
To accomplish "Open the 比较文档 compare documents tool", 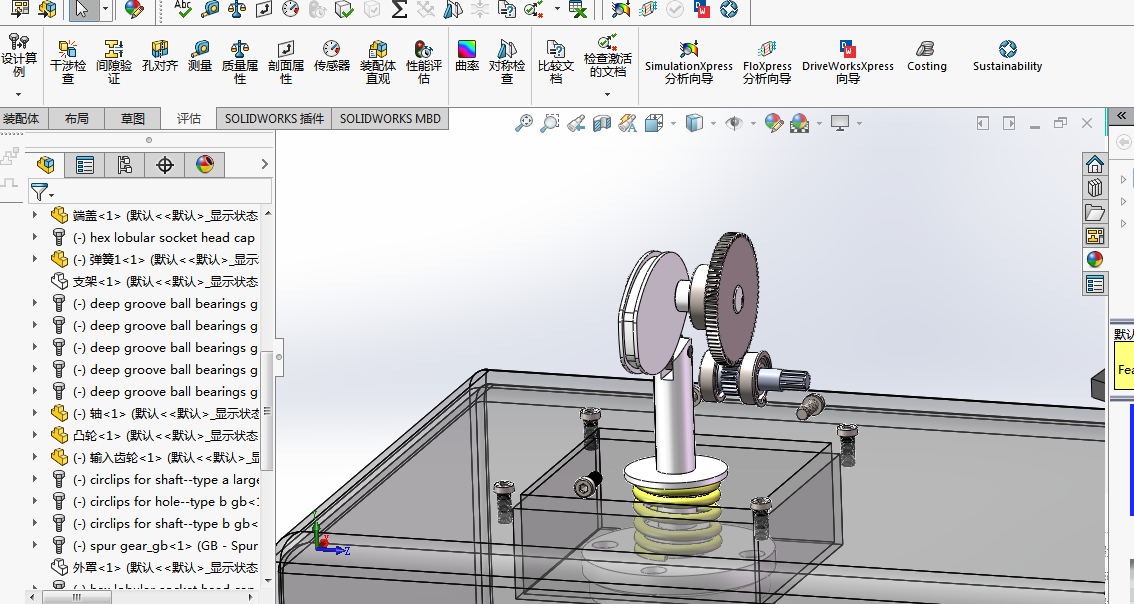I will coord(555,62).
